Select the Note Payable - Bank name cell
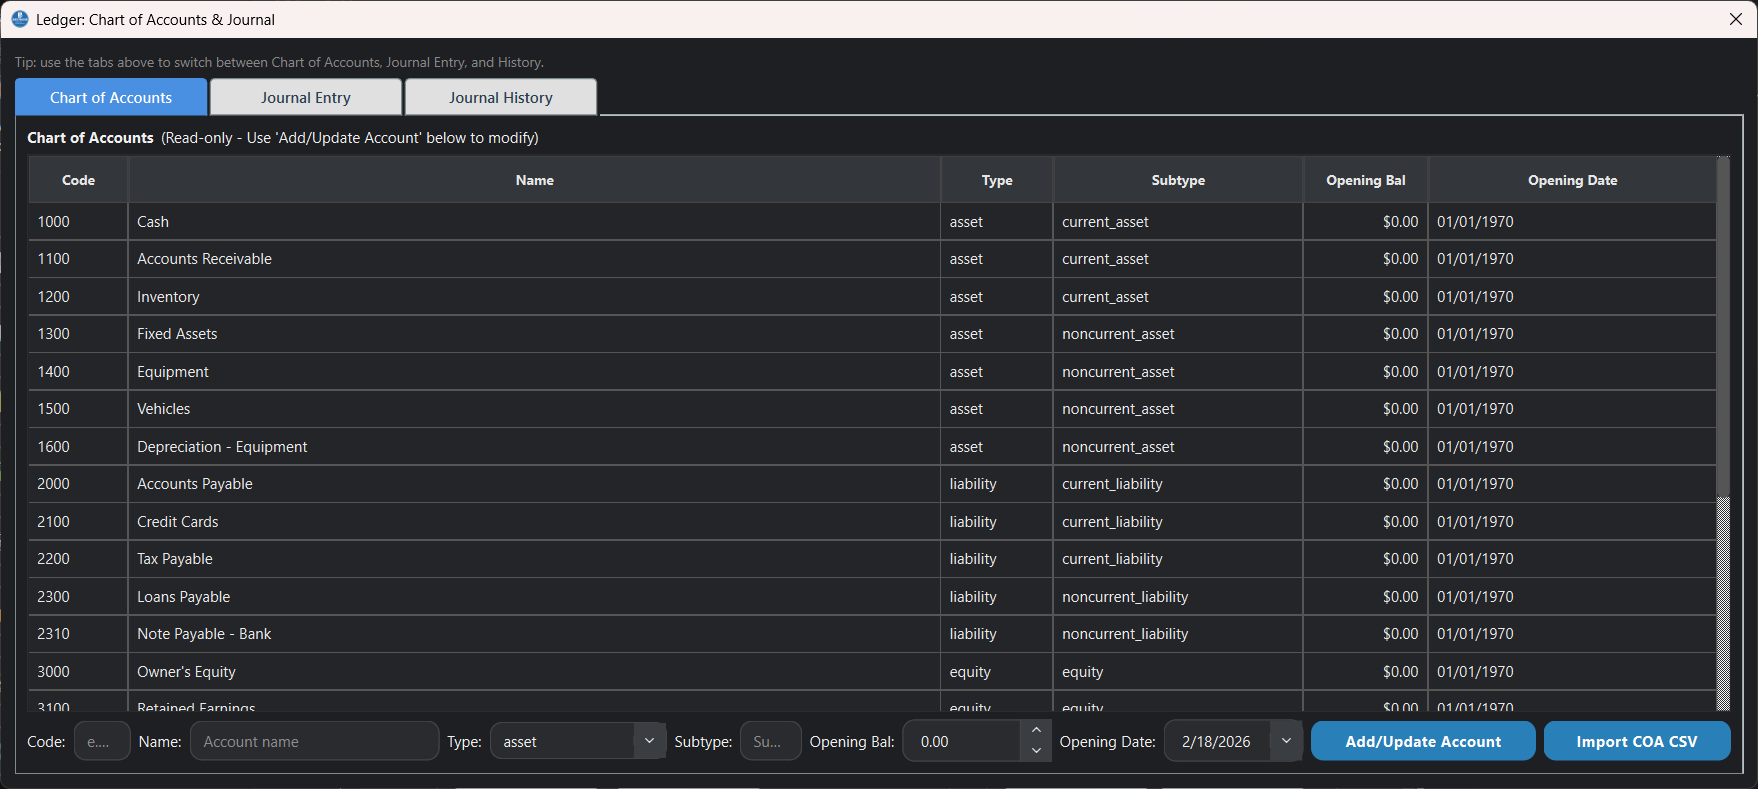This screenshot has width=1758, height=789. click(x=534, y=634)
